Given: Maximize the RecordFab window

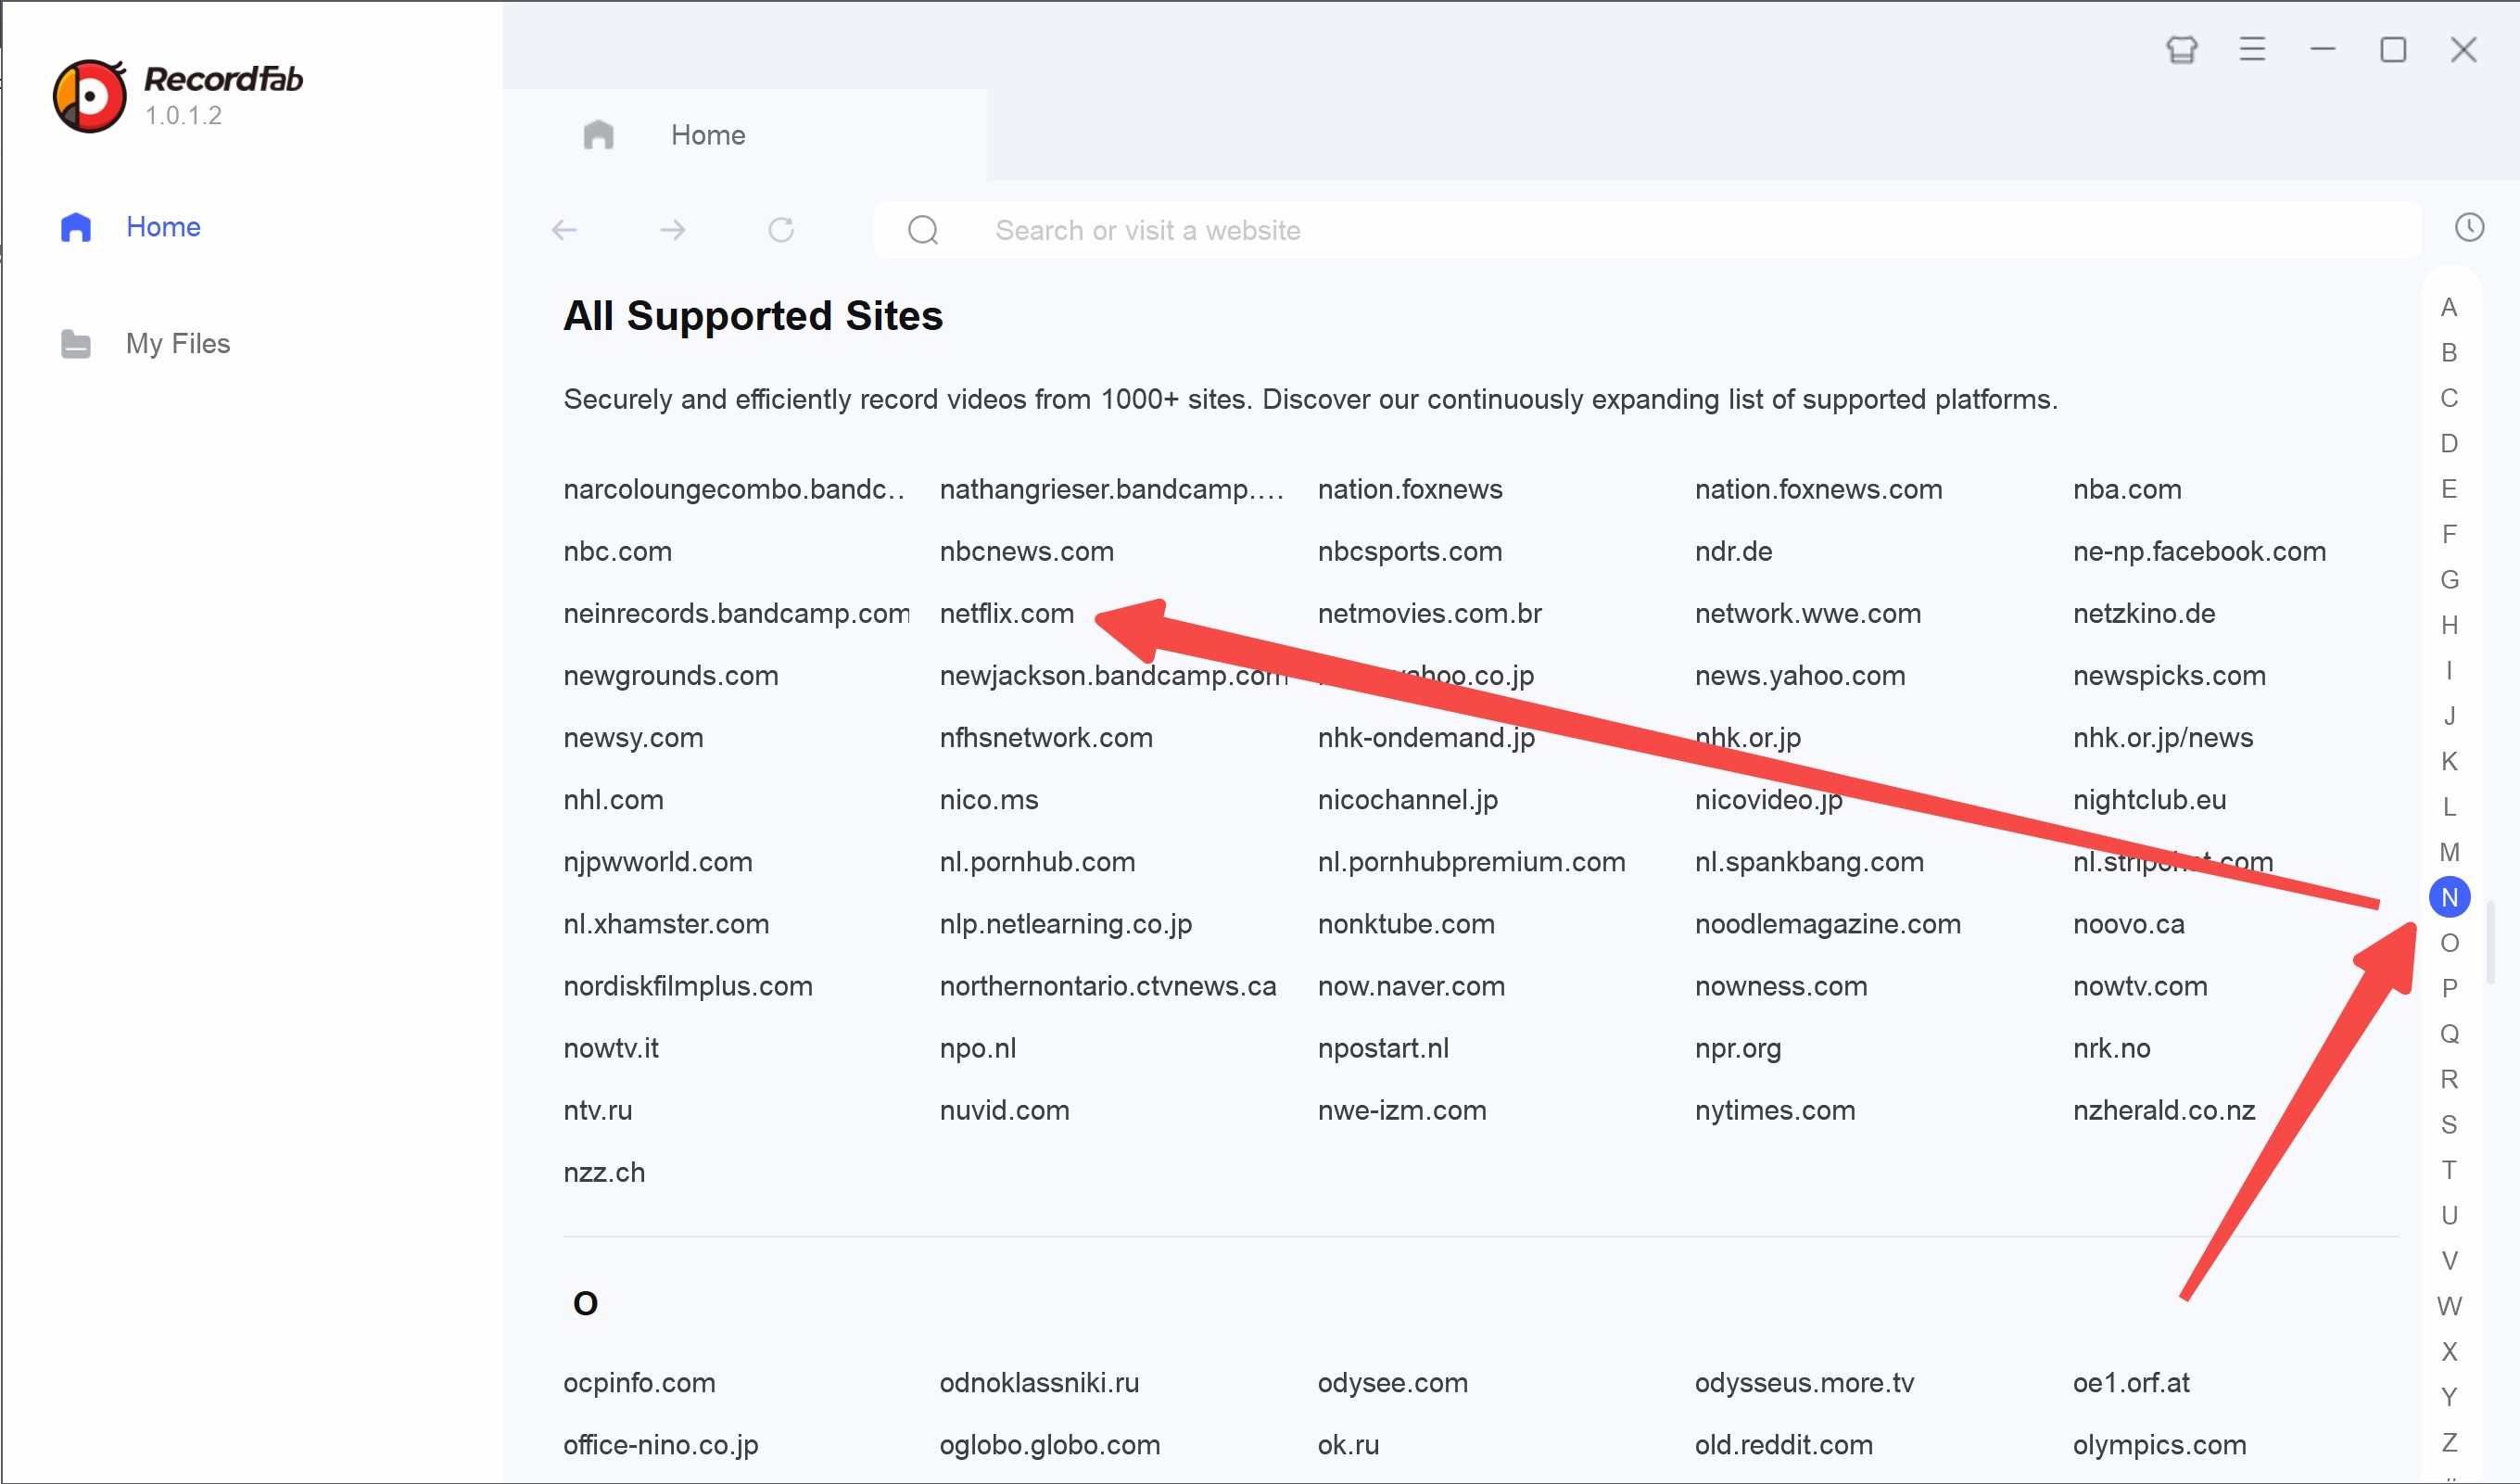Looking at the screenshot, I should 2393,49.
